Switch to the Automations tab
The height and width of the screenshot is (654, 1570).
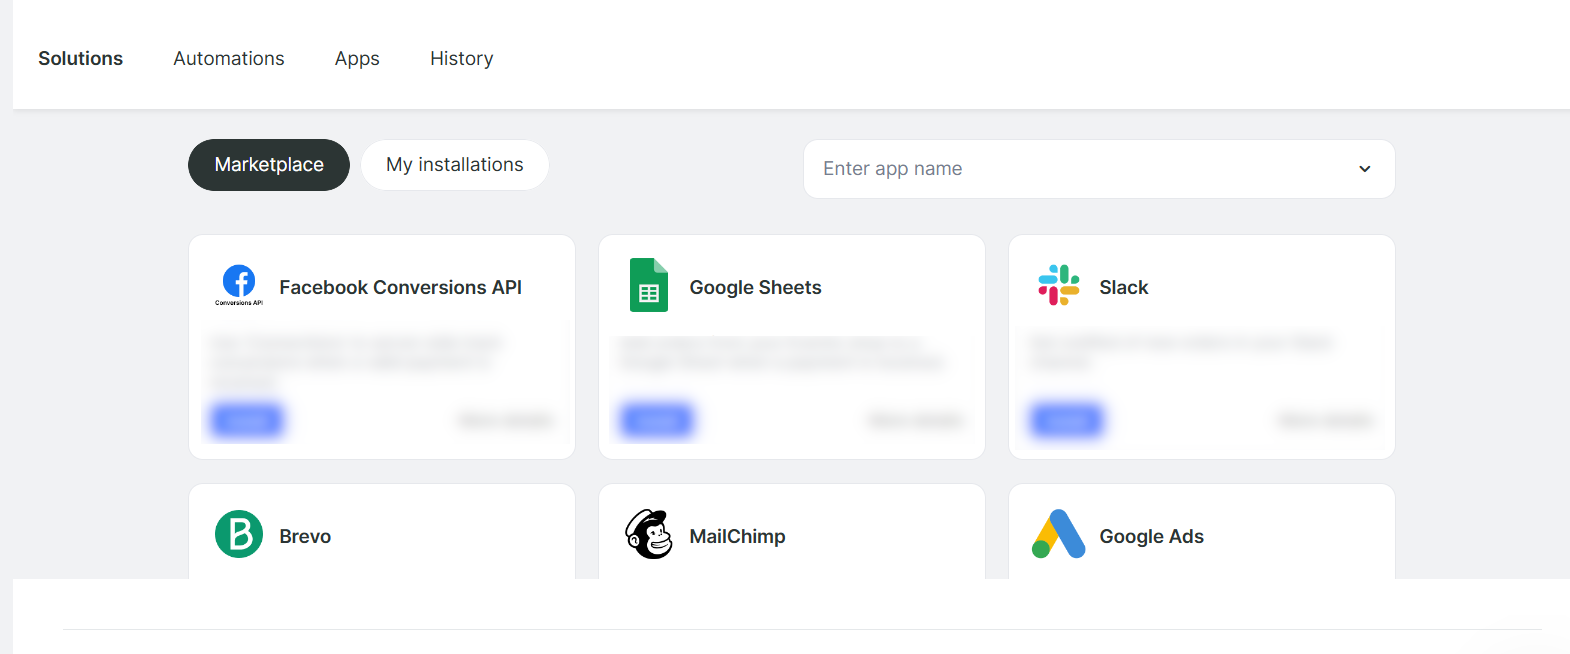(229, 58)
